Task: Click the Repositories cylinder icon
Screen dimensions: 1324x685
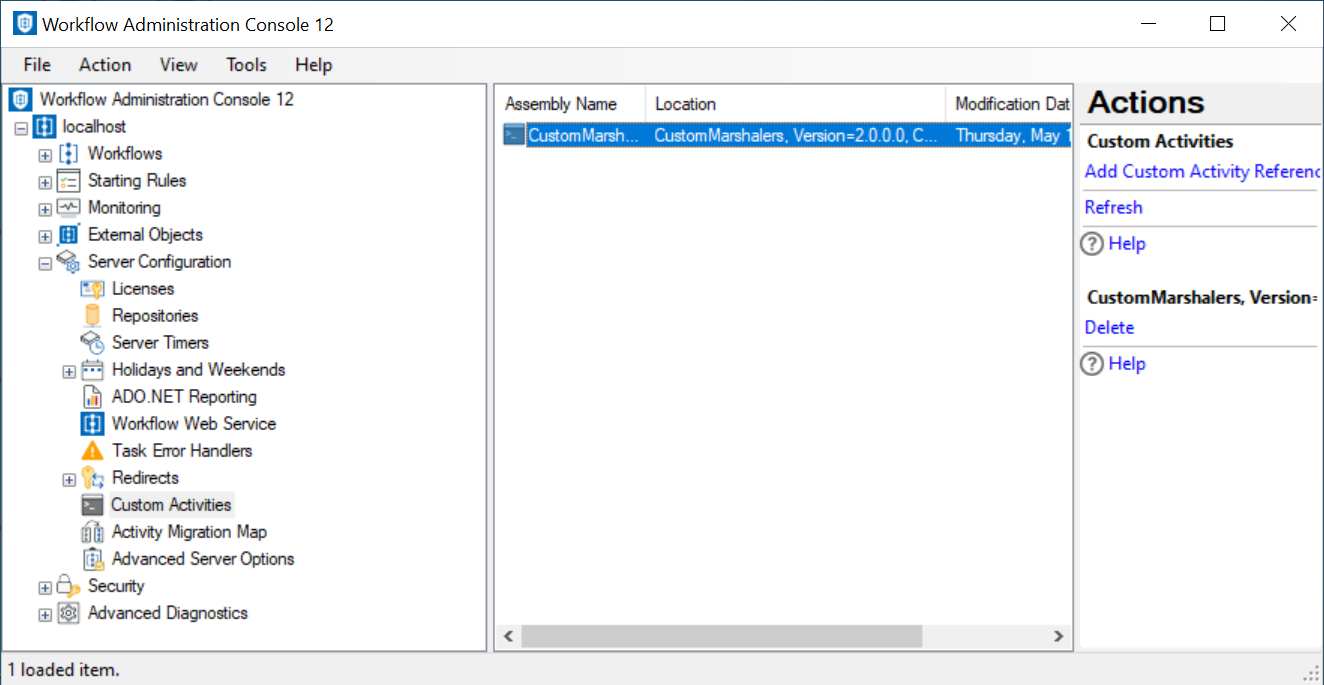Action: (x=93, y=316)
